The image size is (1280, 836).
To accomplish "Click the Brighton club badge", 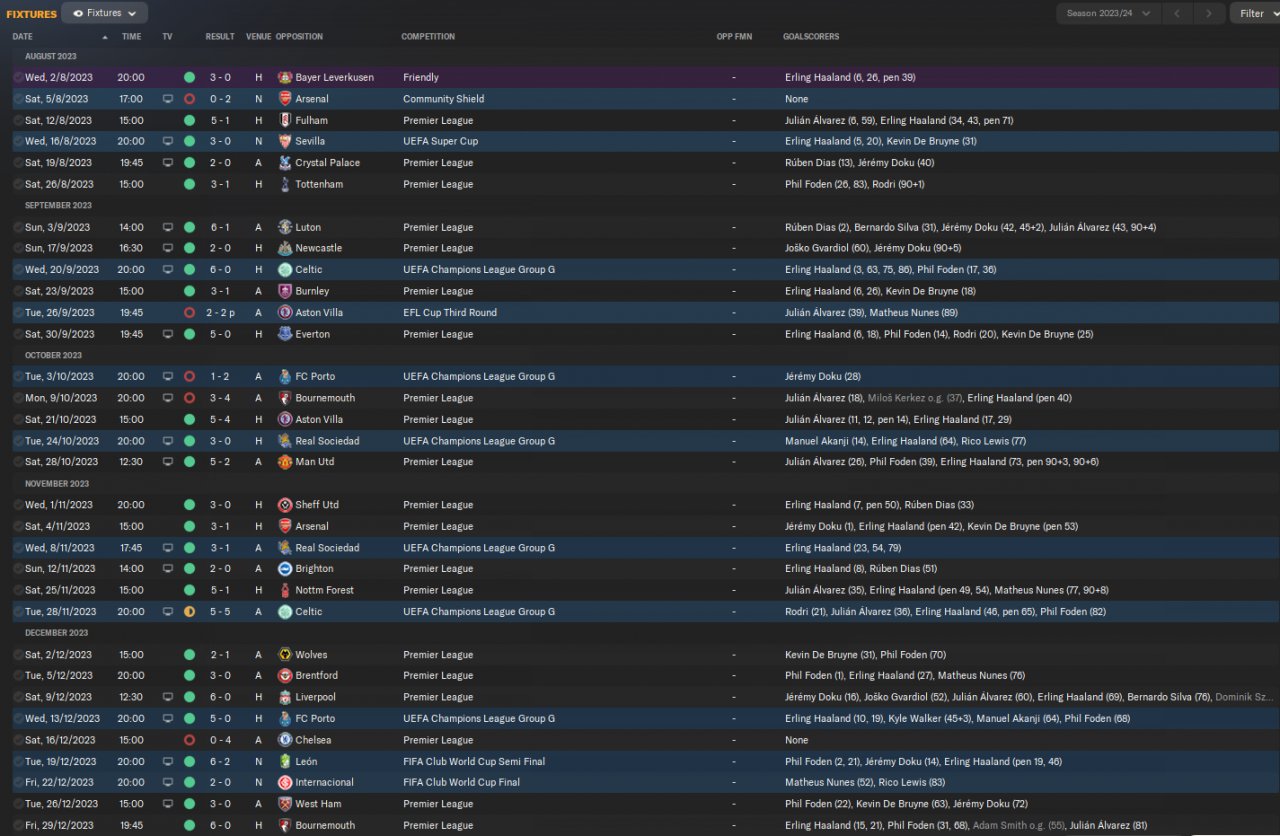I will tap(285, 569).
